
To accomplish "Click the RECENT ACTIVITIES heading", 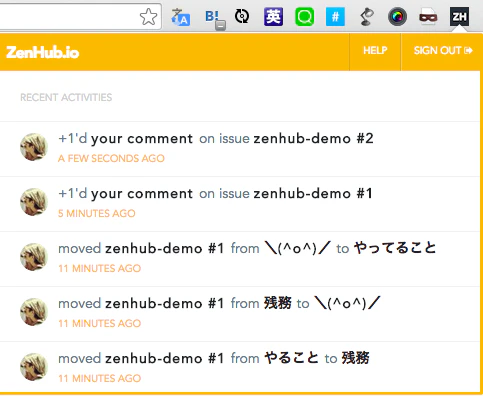I will [x=66, y=97].
